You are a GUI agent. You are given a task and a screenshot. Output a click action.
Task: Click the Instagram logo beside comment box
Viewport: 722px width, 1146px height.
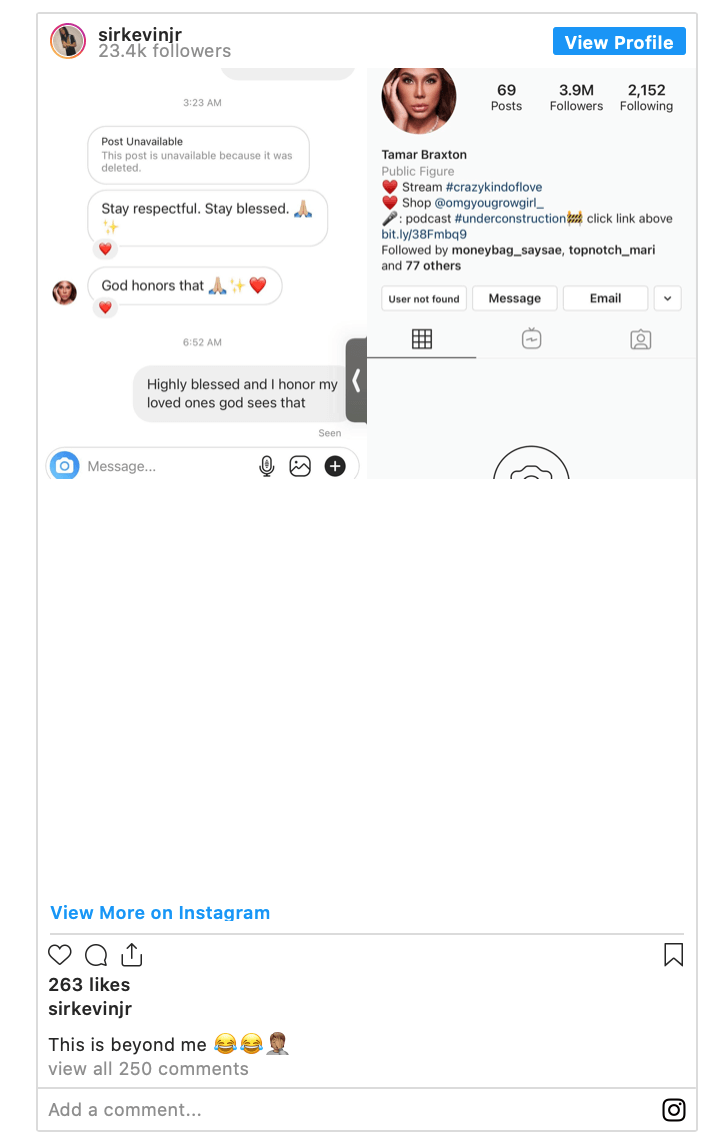[673, 1109]
